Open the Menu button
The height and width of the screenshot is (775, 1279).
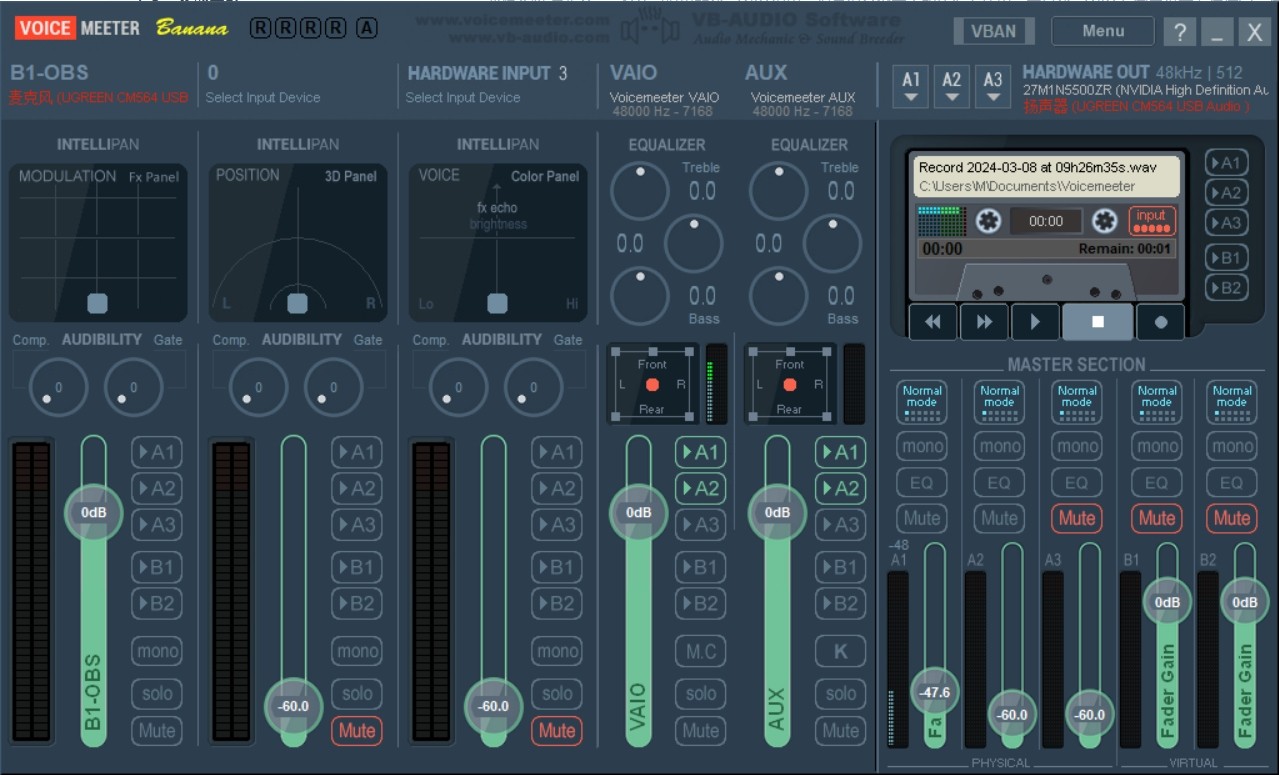click(x=1102, y=31)
